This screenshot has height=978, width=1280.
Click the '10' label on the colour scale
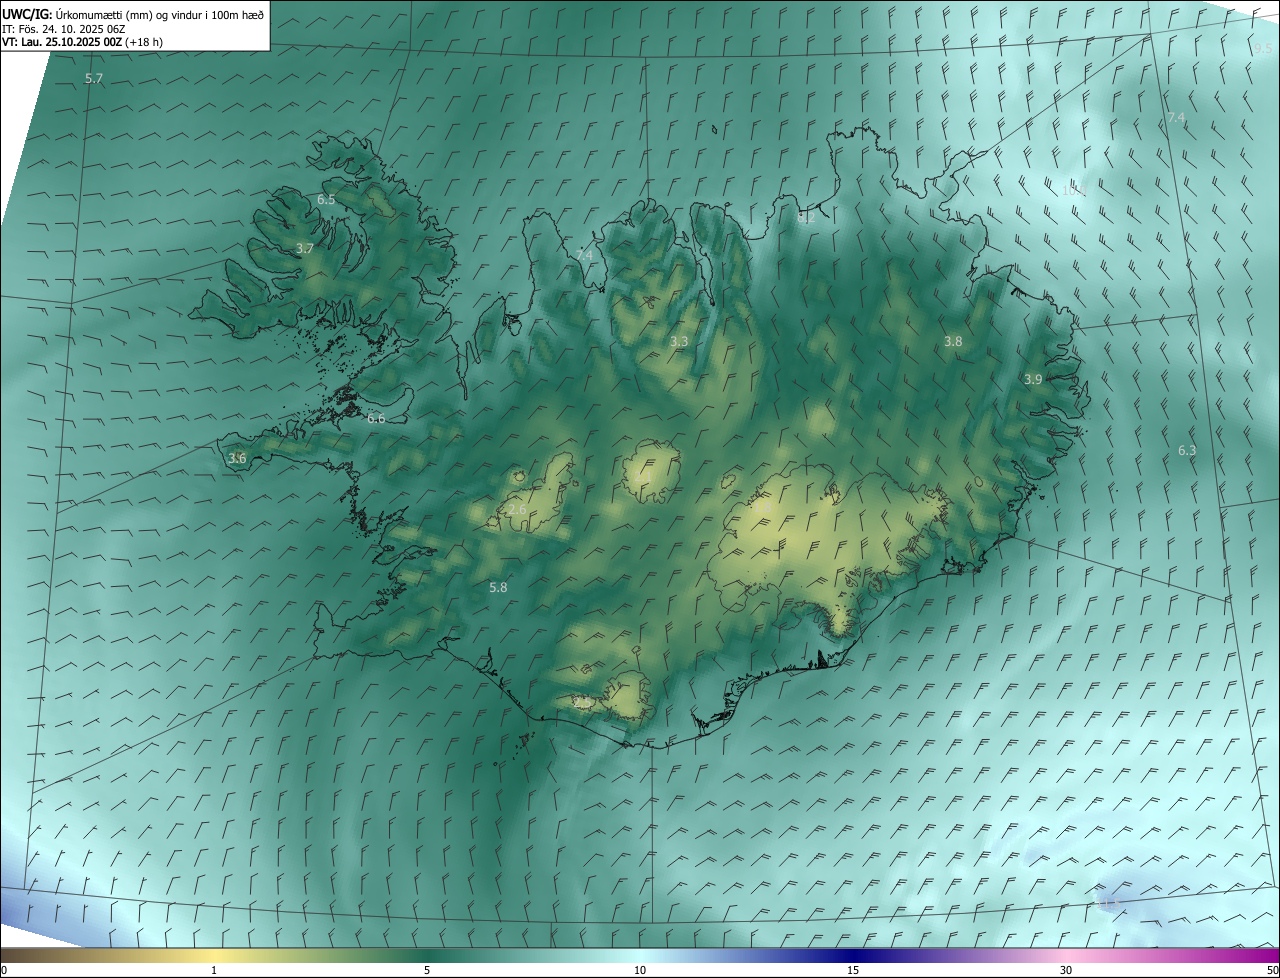pos(640,971)
